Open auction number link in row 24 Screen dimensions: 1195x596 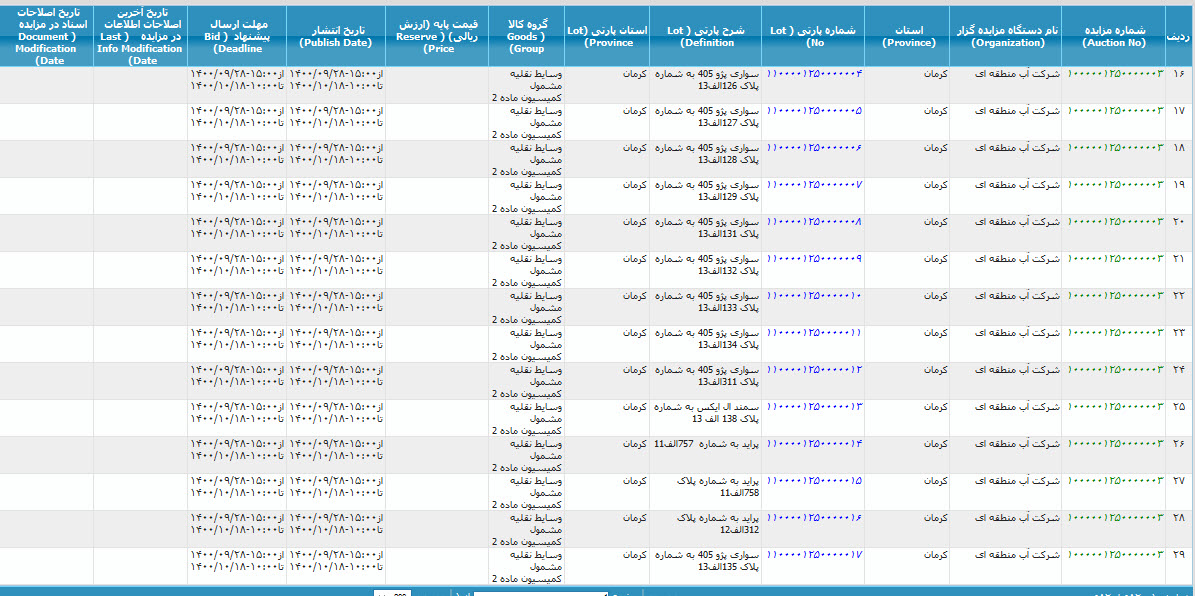point(1115,370)
